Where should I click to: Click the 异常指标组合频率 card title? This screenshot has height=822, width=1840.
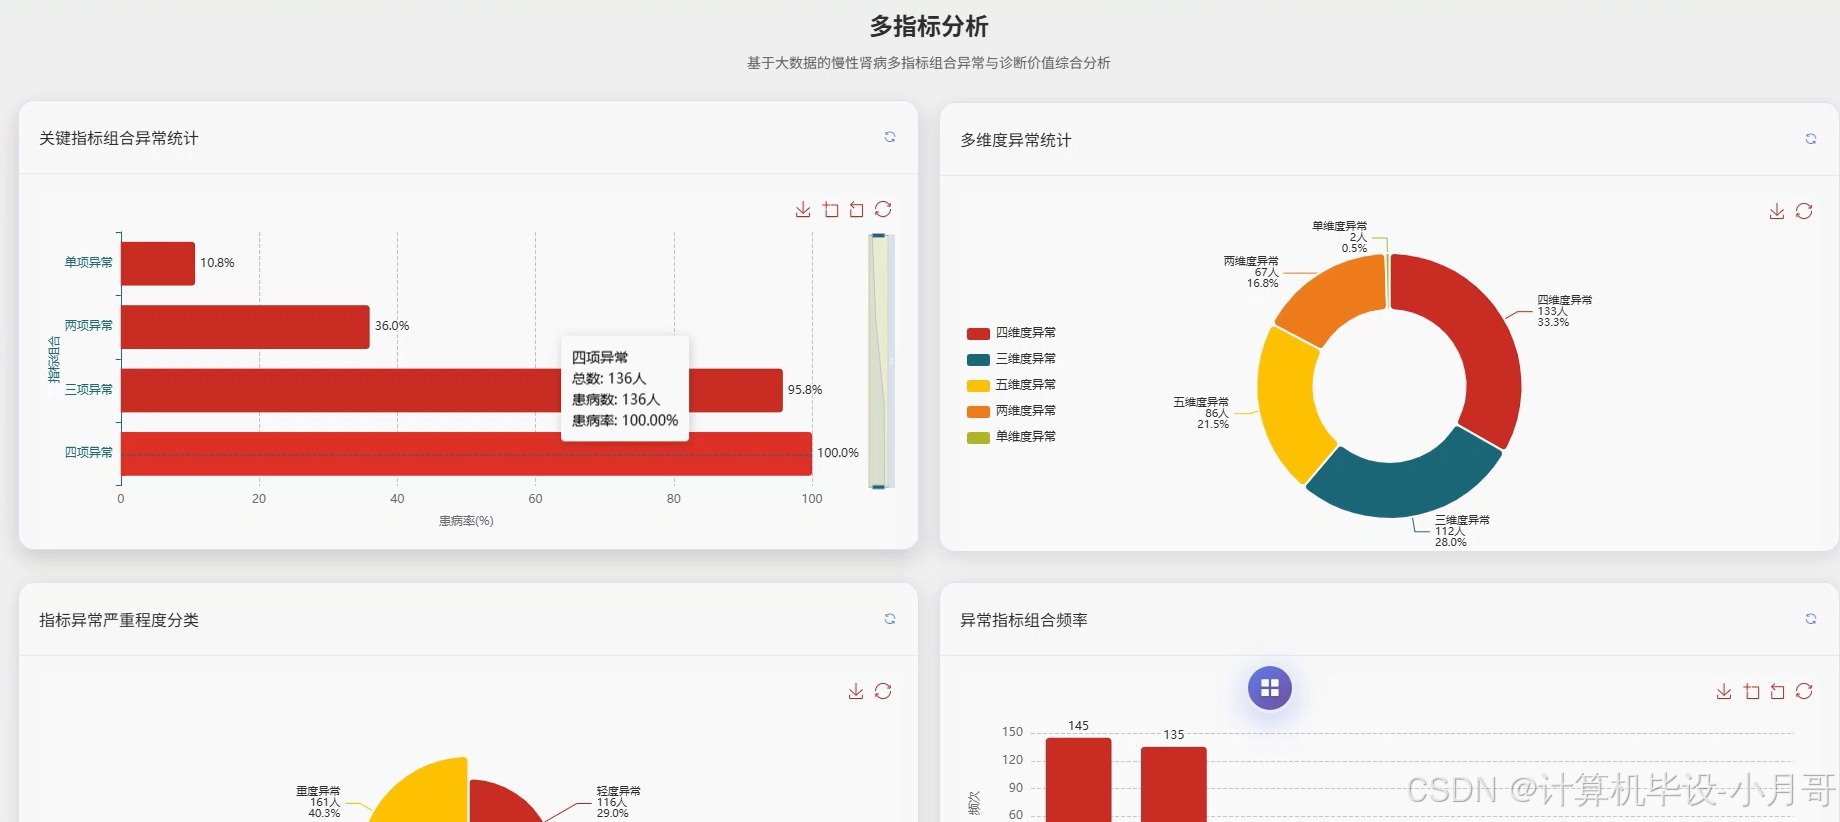pyautogui.click(x=1024, y=620)
